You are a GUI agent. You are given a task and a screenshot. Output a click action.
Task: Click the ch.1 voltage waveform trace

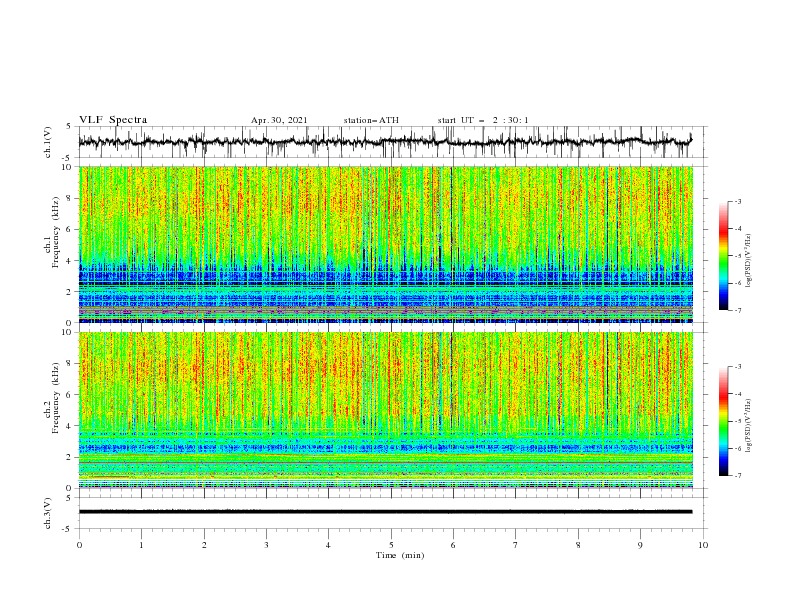[385, 142]
